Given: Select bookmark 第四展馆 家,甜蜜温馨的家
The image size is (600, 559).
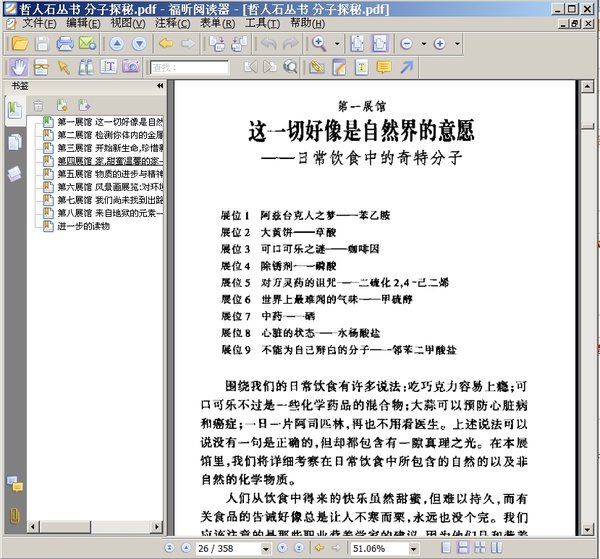Looking at the screenshot, I should pos(110,161).
